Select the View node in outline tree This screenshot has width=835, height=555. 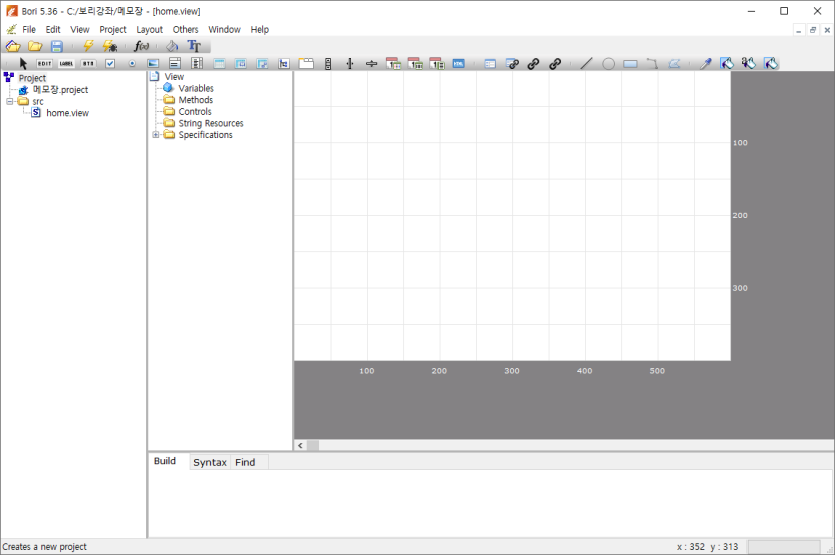[174, 77]
